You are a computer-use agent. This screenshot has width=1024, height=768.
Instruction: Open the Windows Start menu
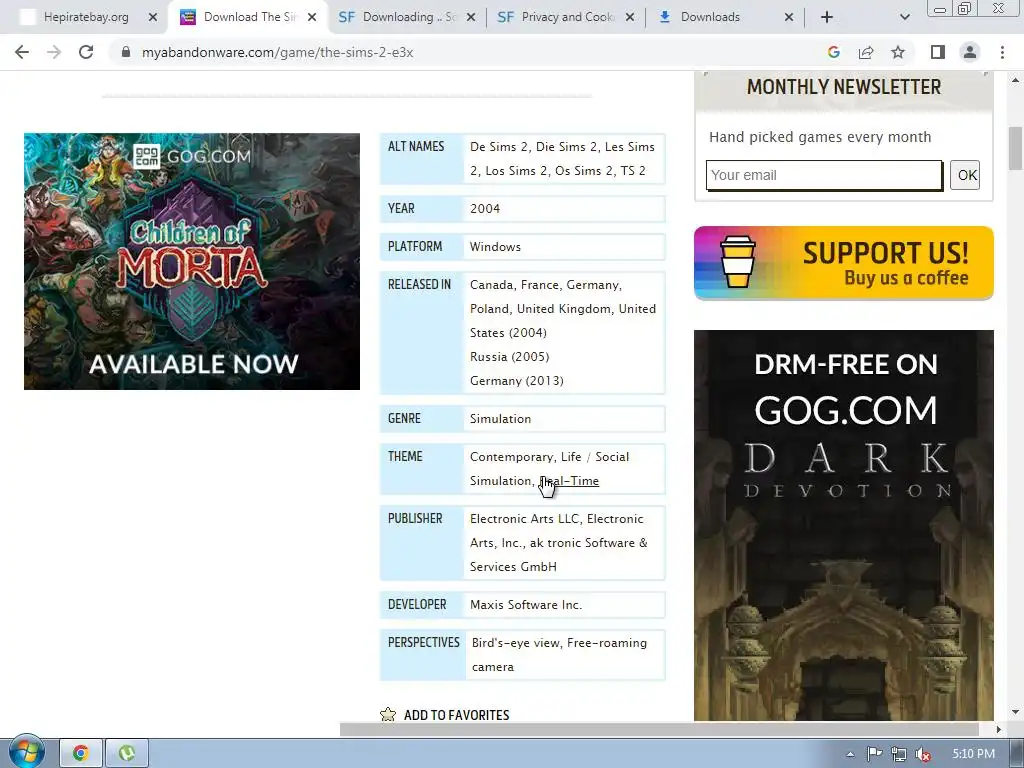click(26, 752)
